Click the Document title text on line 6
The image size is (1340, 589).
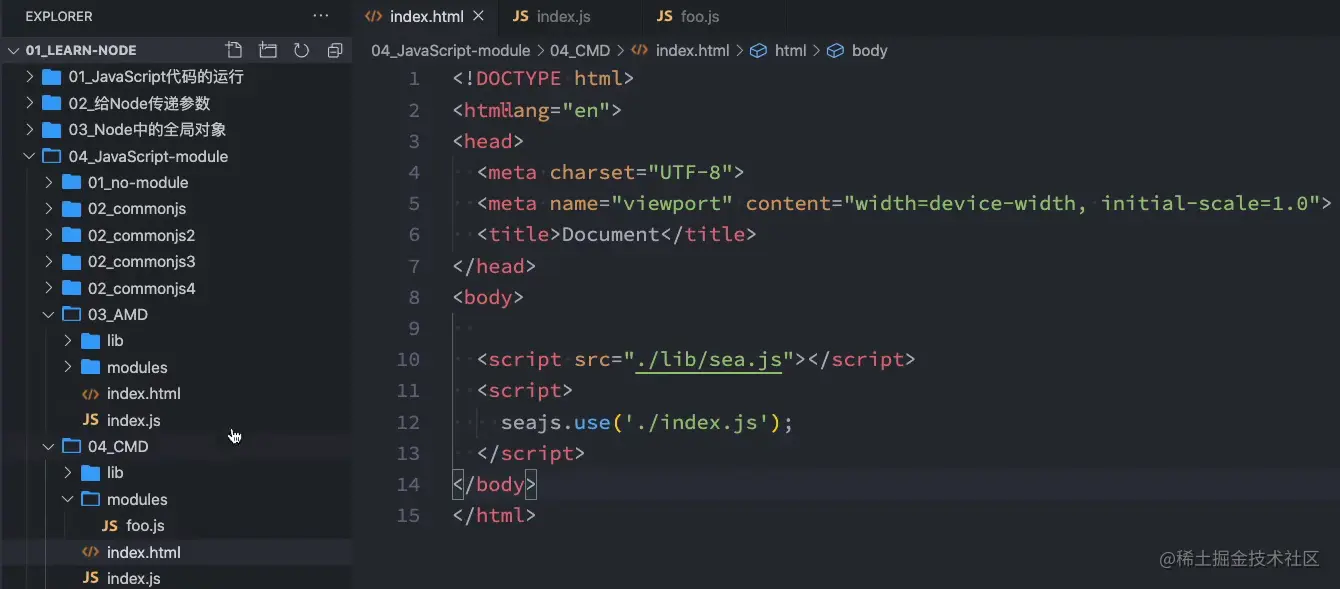click(x=611, y=235)
